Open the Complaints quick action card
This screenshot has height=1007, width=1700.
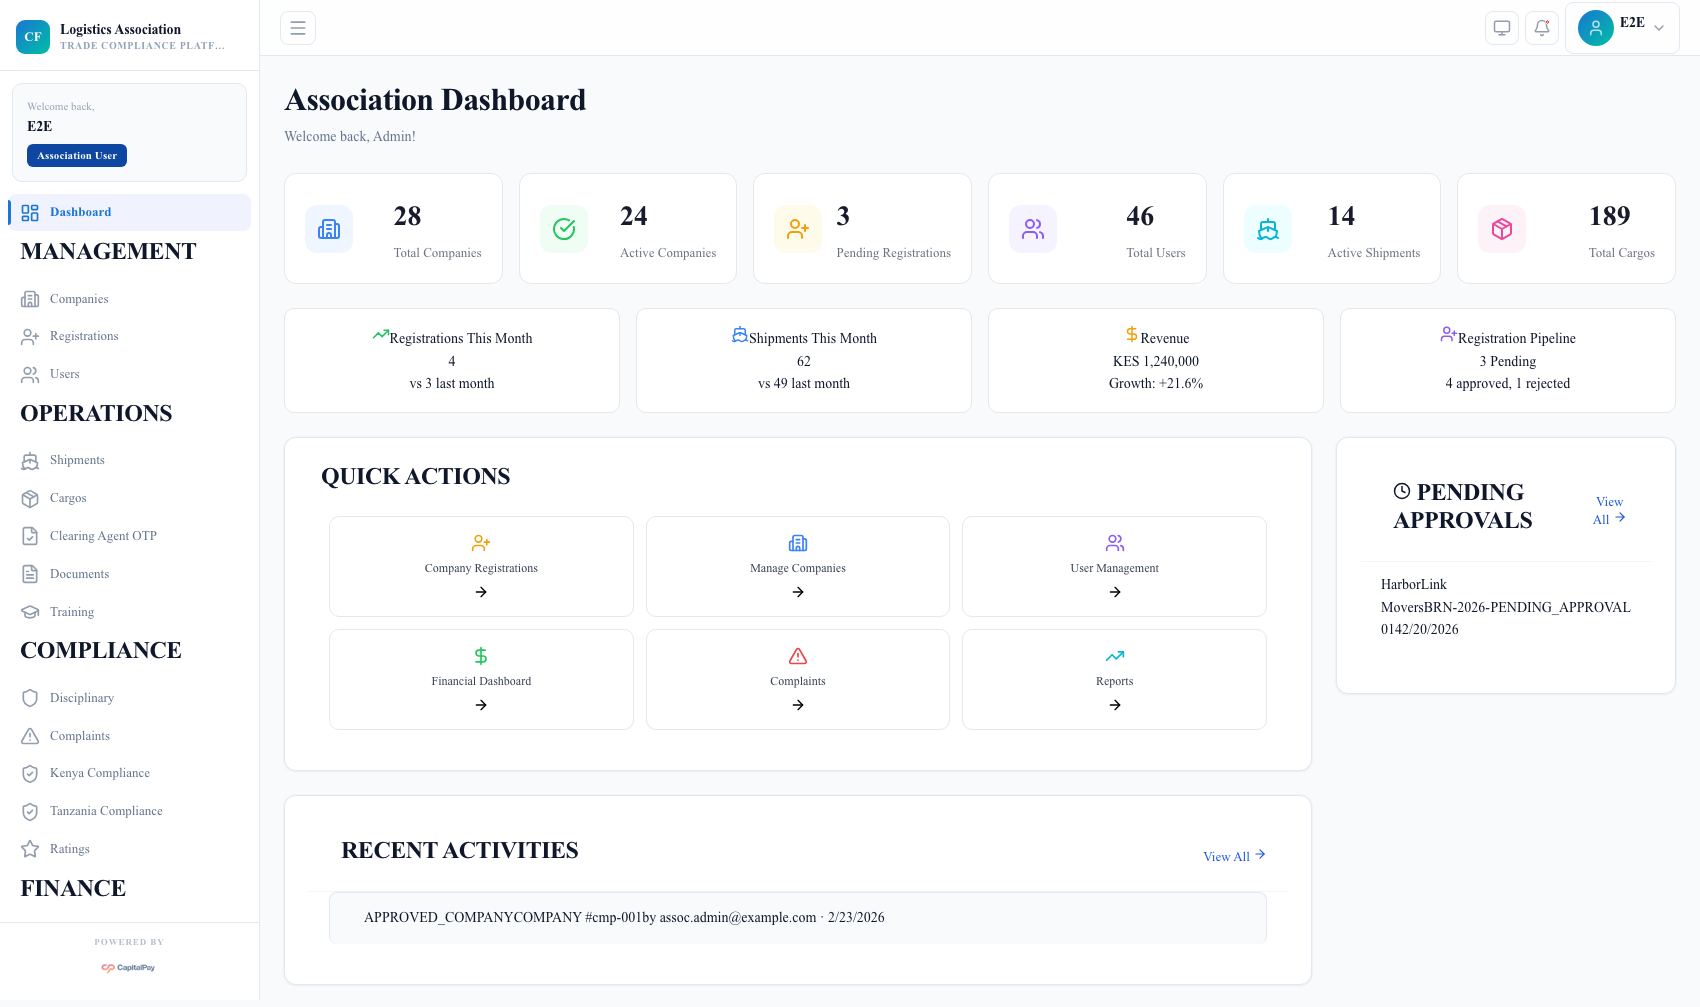coord(797,679)
